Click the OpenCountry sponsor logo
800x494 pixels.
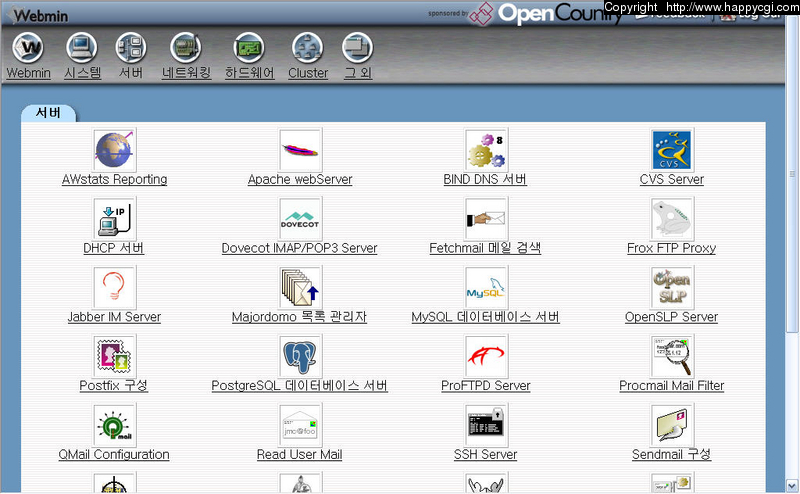pos(546,14)
